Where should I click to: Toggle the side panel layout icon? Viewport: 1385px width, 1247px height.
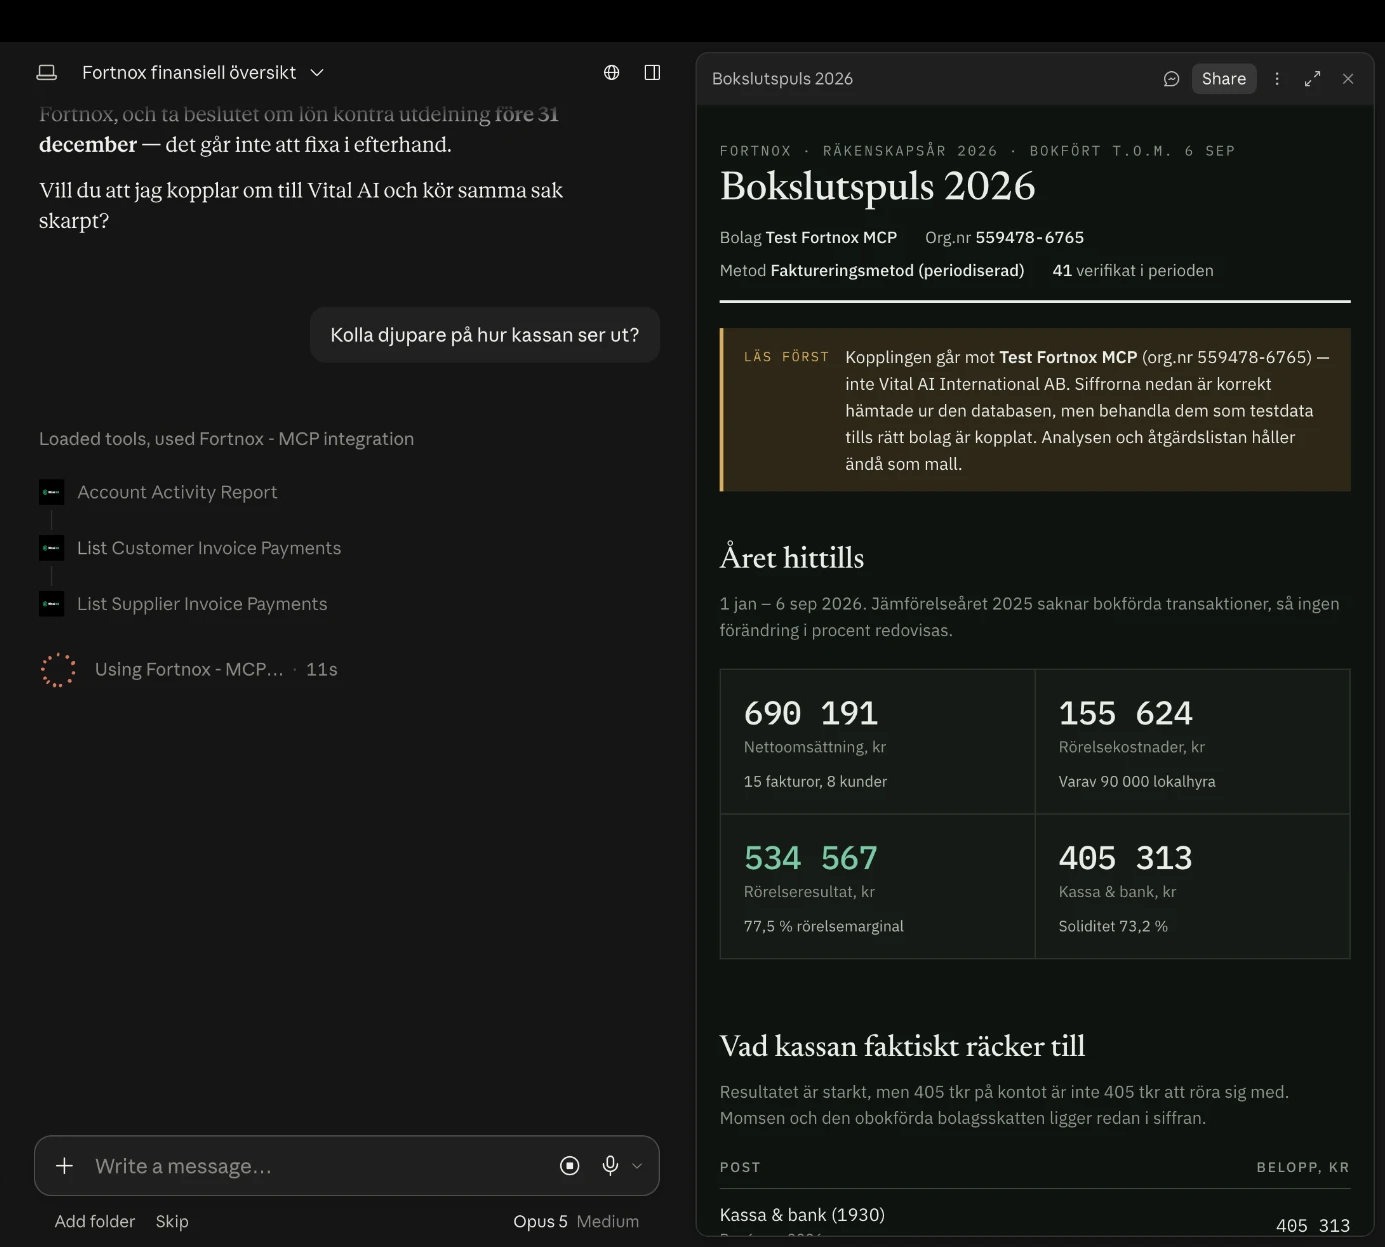tap(652, 72)
